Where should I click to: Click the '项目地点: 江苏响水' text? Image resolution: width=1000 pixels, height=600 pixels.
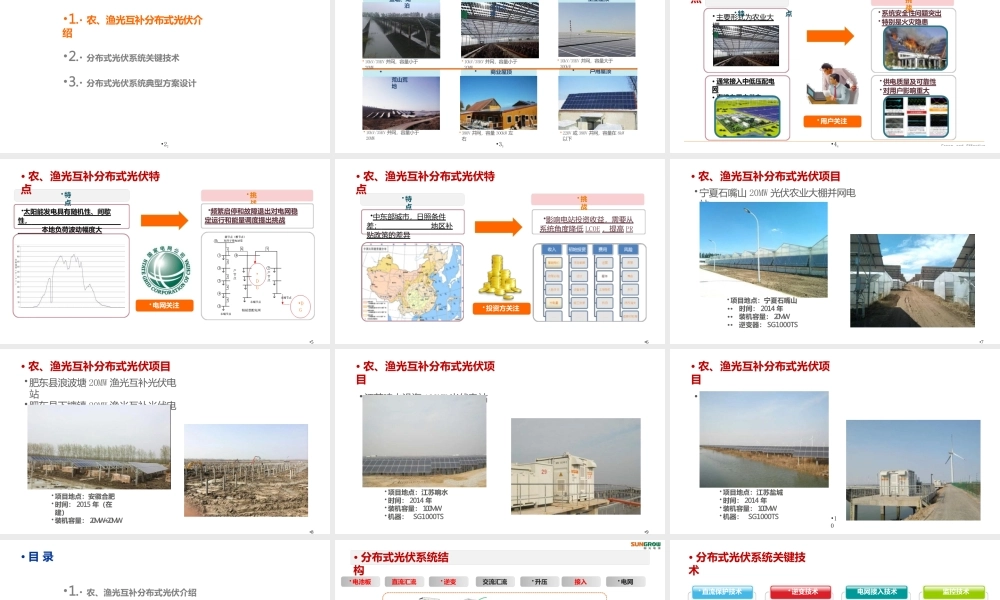coord(417,492)
